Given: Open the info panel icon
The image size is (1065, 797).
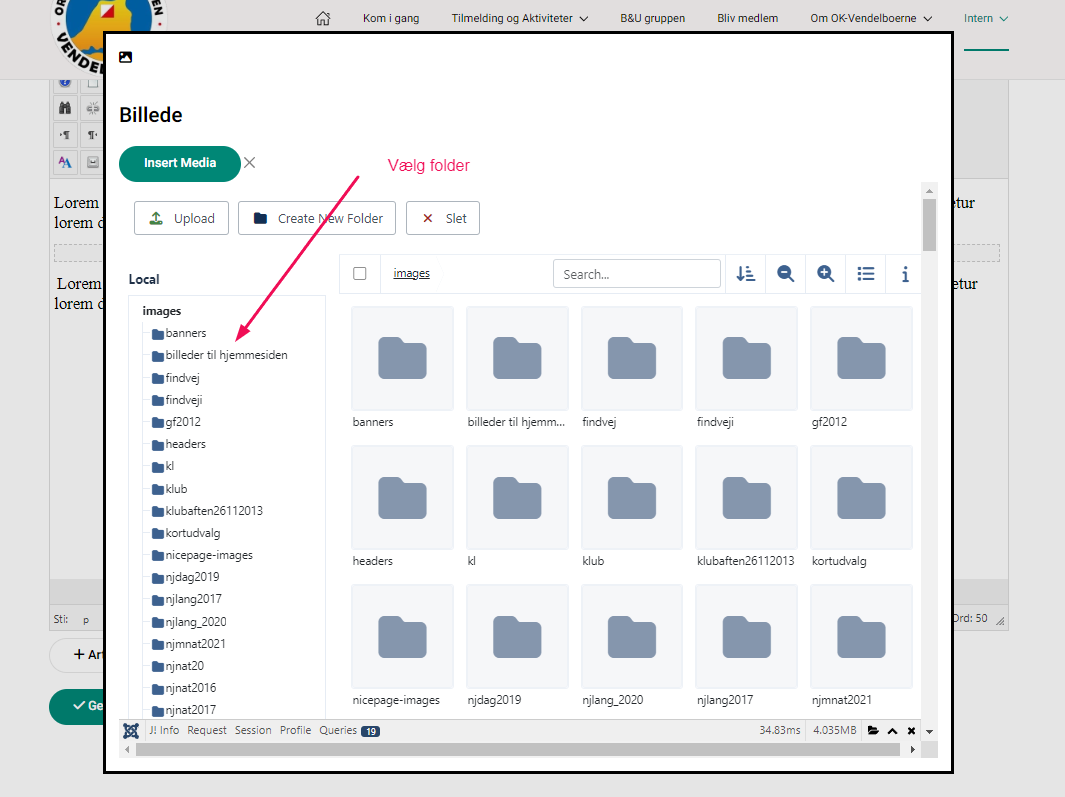Looking at the screenshot, I should (905, 274).
